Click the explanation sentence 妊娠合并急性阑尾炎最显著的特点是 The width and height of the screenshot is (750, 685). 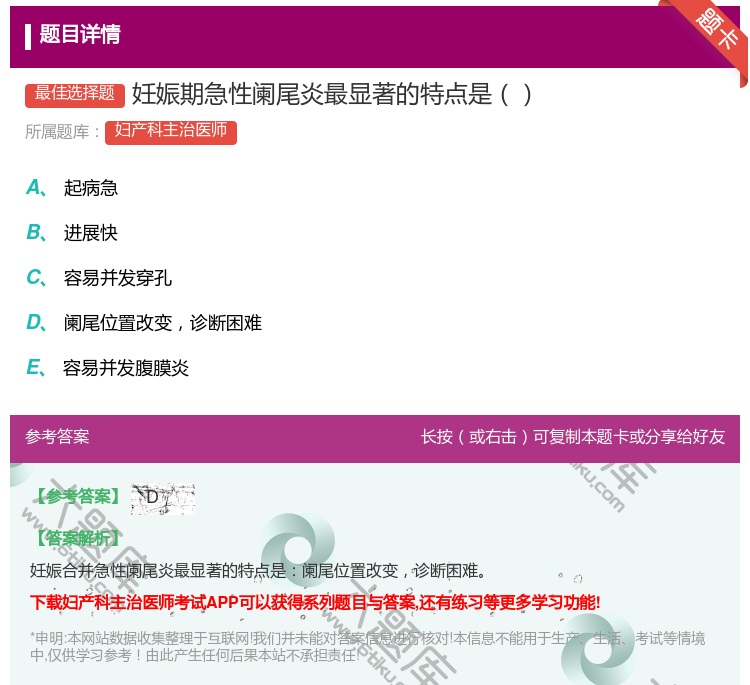(259, 571)
